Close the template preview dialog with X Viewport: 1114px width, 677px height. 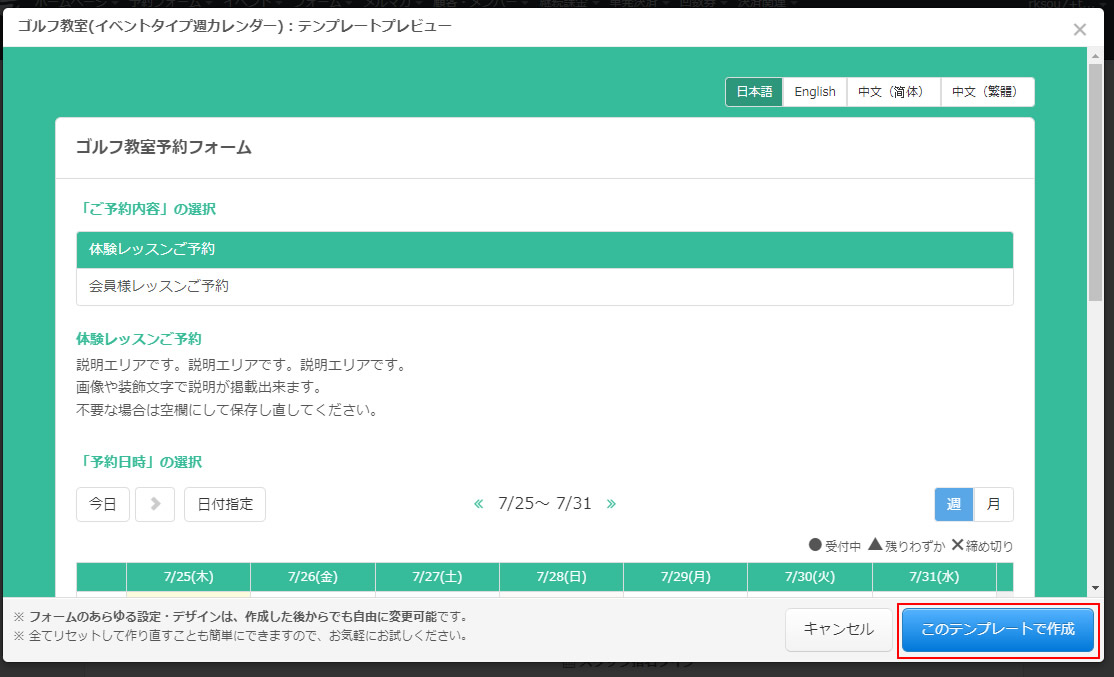click(x=1079, y=30)
